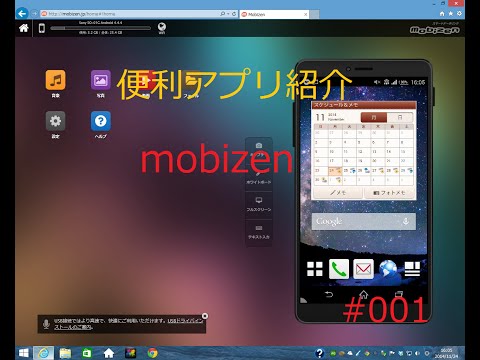Open the news widget icon in phone dock
480x360 pixels.
[x=412, y=269]
